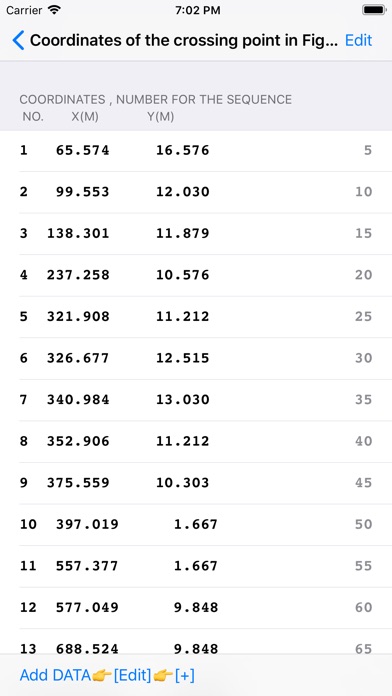Tap the pointing hand emoji before [Edit]
This screenshot has height=696, width=392.
point(102,676)
